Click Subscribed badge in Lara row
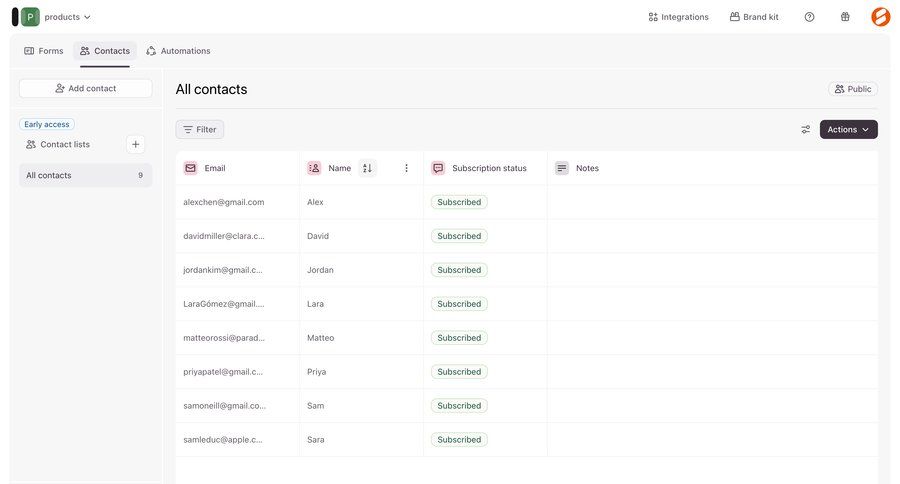900x484 pixels. click(459, 304)
